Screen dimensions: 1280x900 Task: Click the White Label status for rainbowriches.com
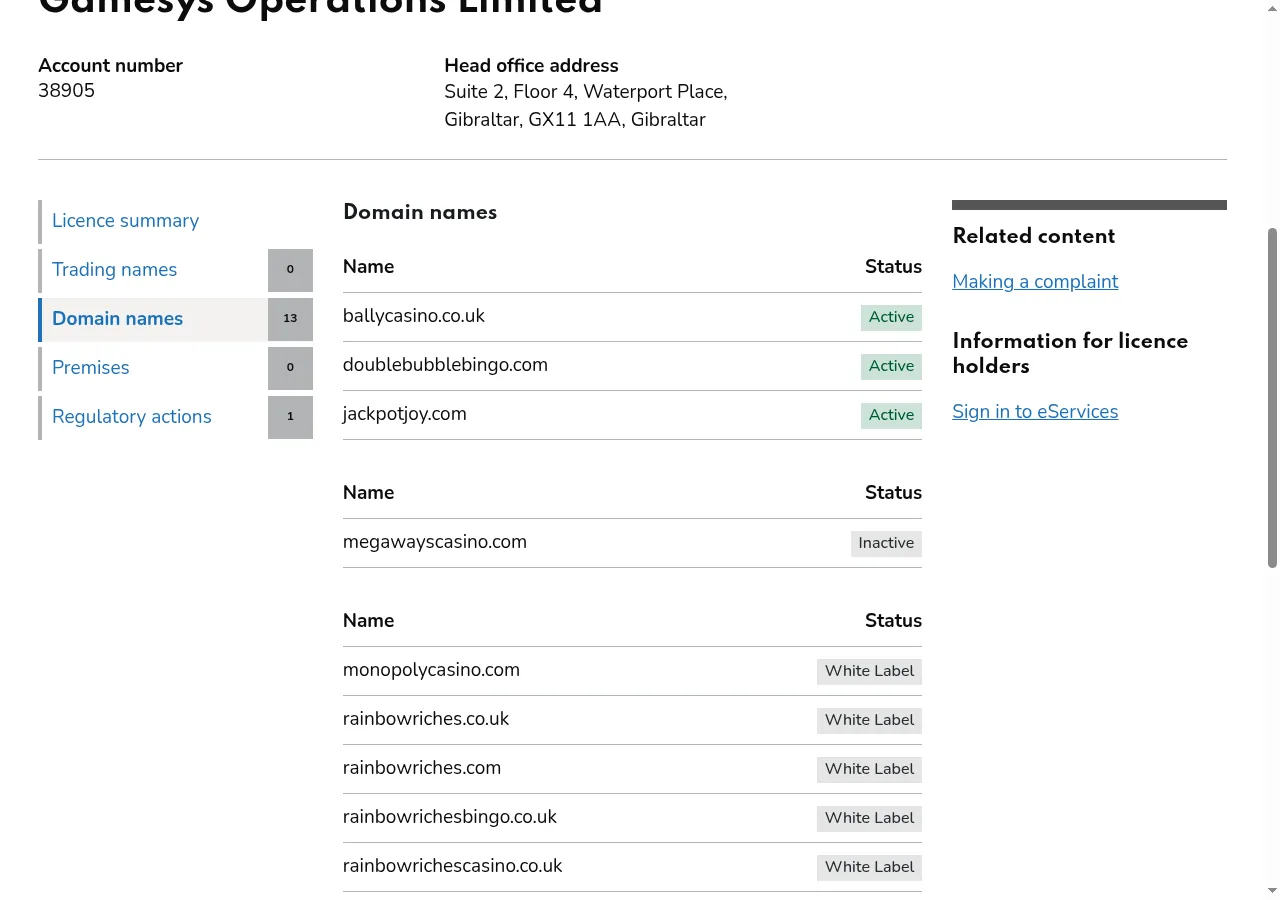pos(869,769)
